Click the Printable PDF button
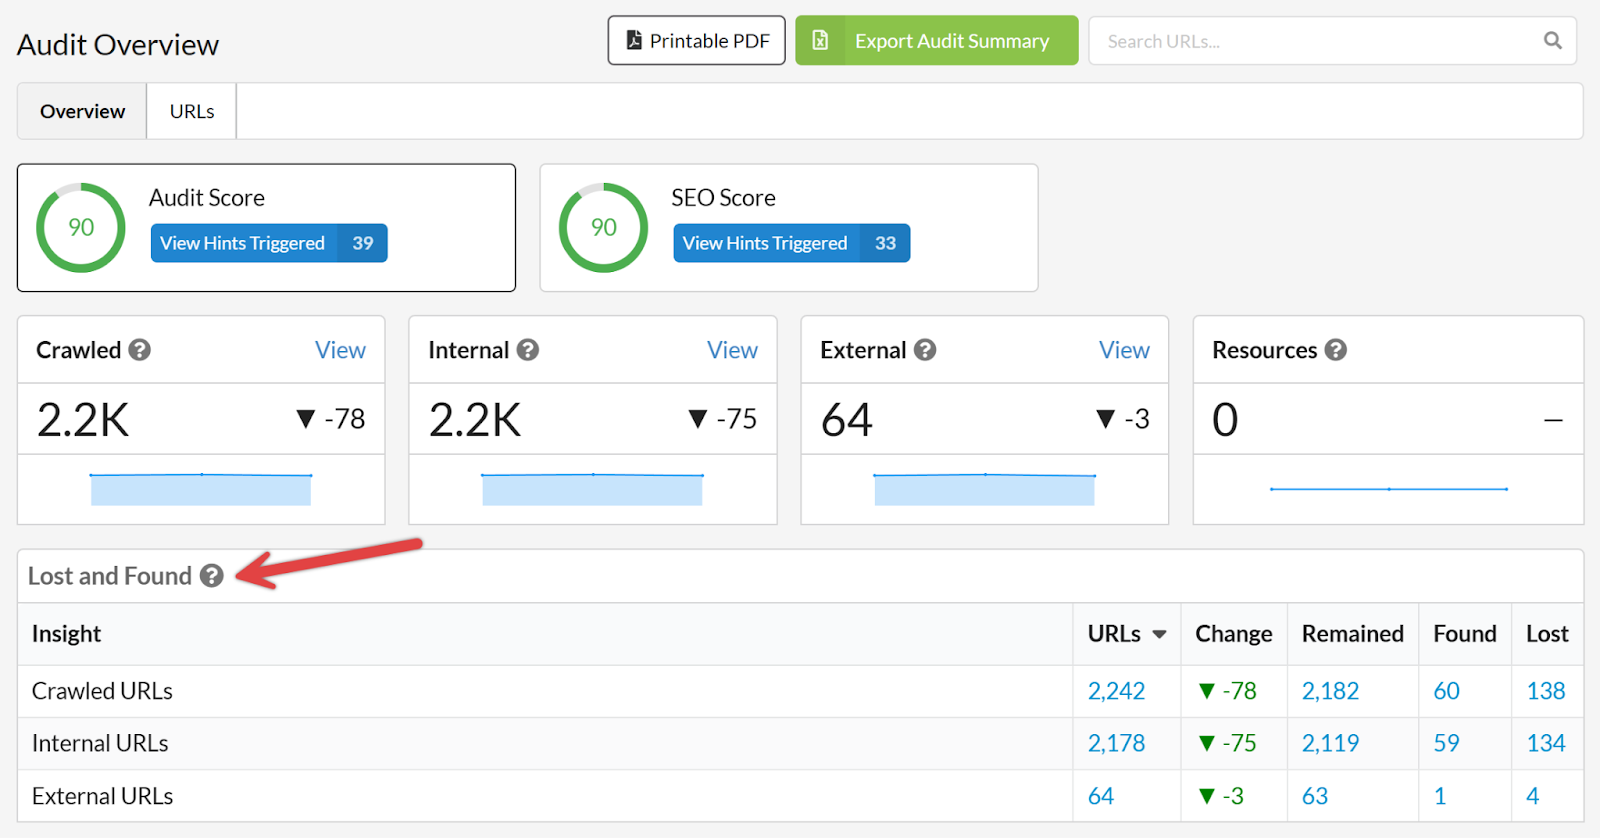 tap(696, 40)
